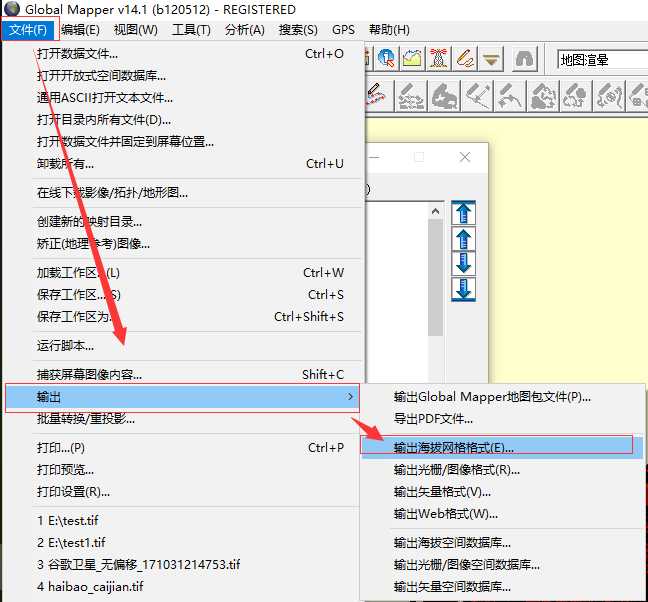Click the Global Mapper globe title icon
The width and height of the screenshot is (648, 602).
coord(12,9)
